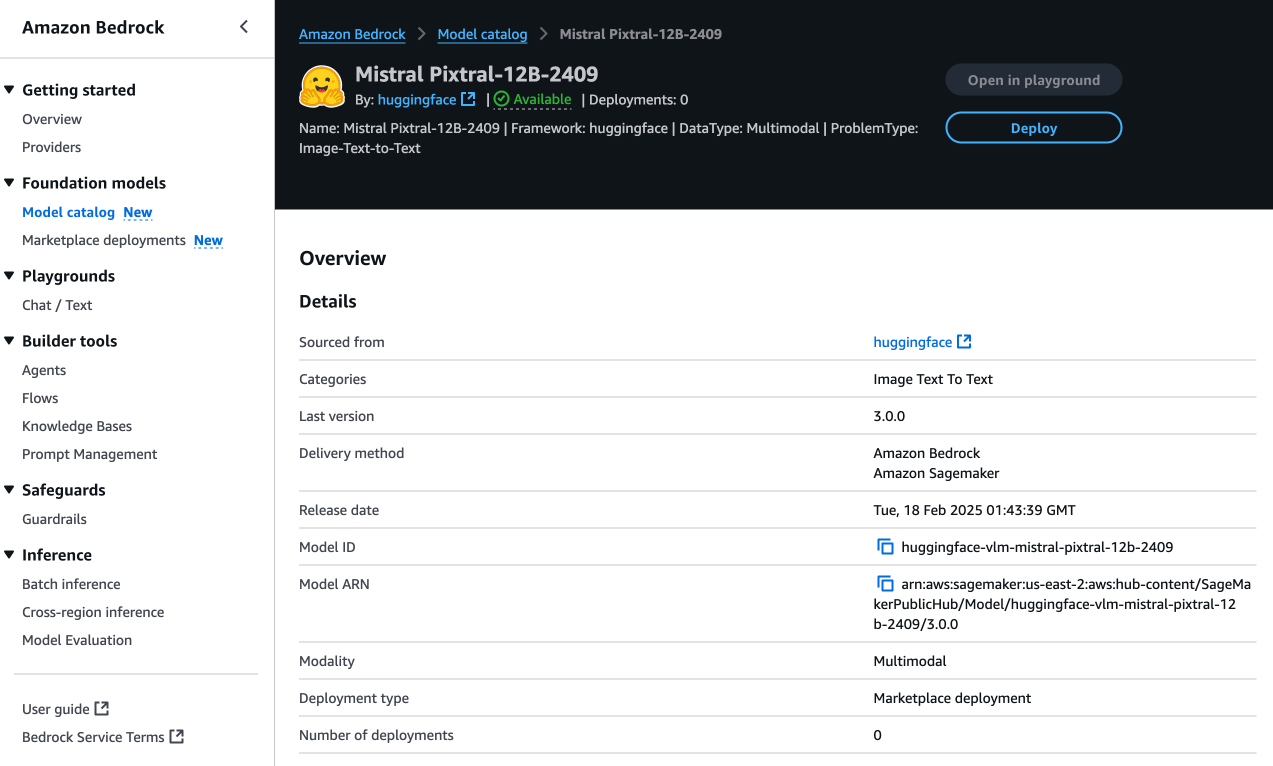Click New badge next to Marketplace deployments
1273x766 pixels.
click(208, 240)
